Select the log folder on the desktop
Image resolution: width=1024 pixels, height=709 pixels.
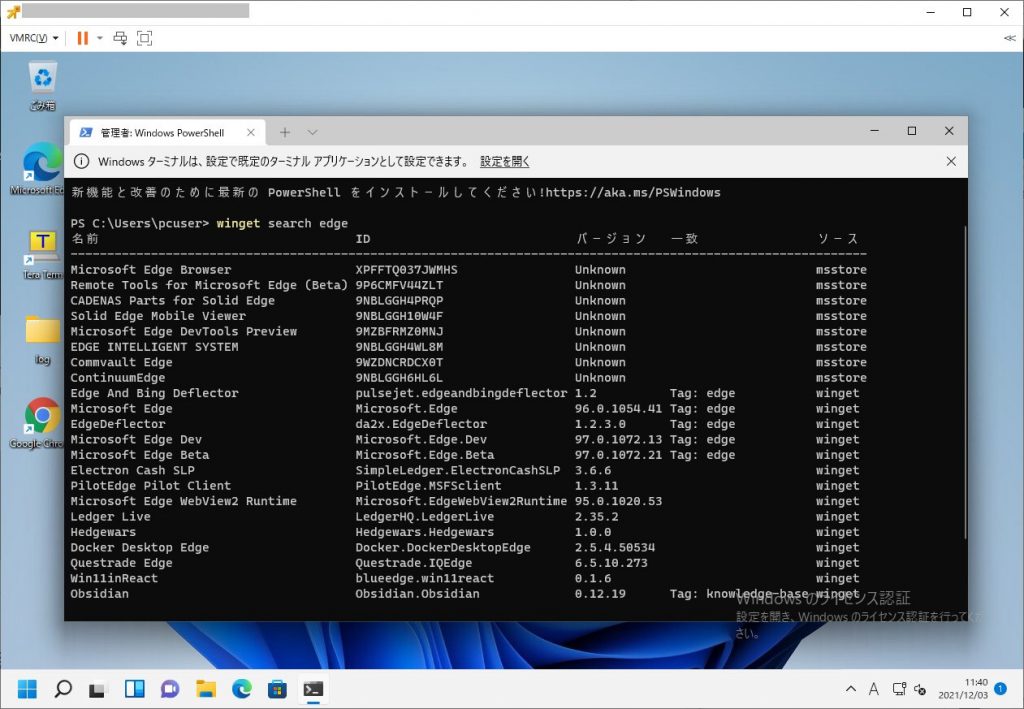pyautogui.click(x=42, y=339)
